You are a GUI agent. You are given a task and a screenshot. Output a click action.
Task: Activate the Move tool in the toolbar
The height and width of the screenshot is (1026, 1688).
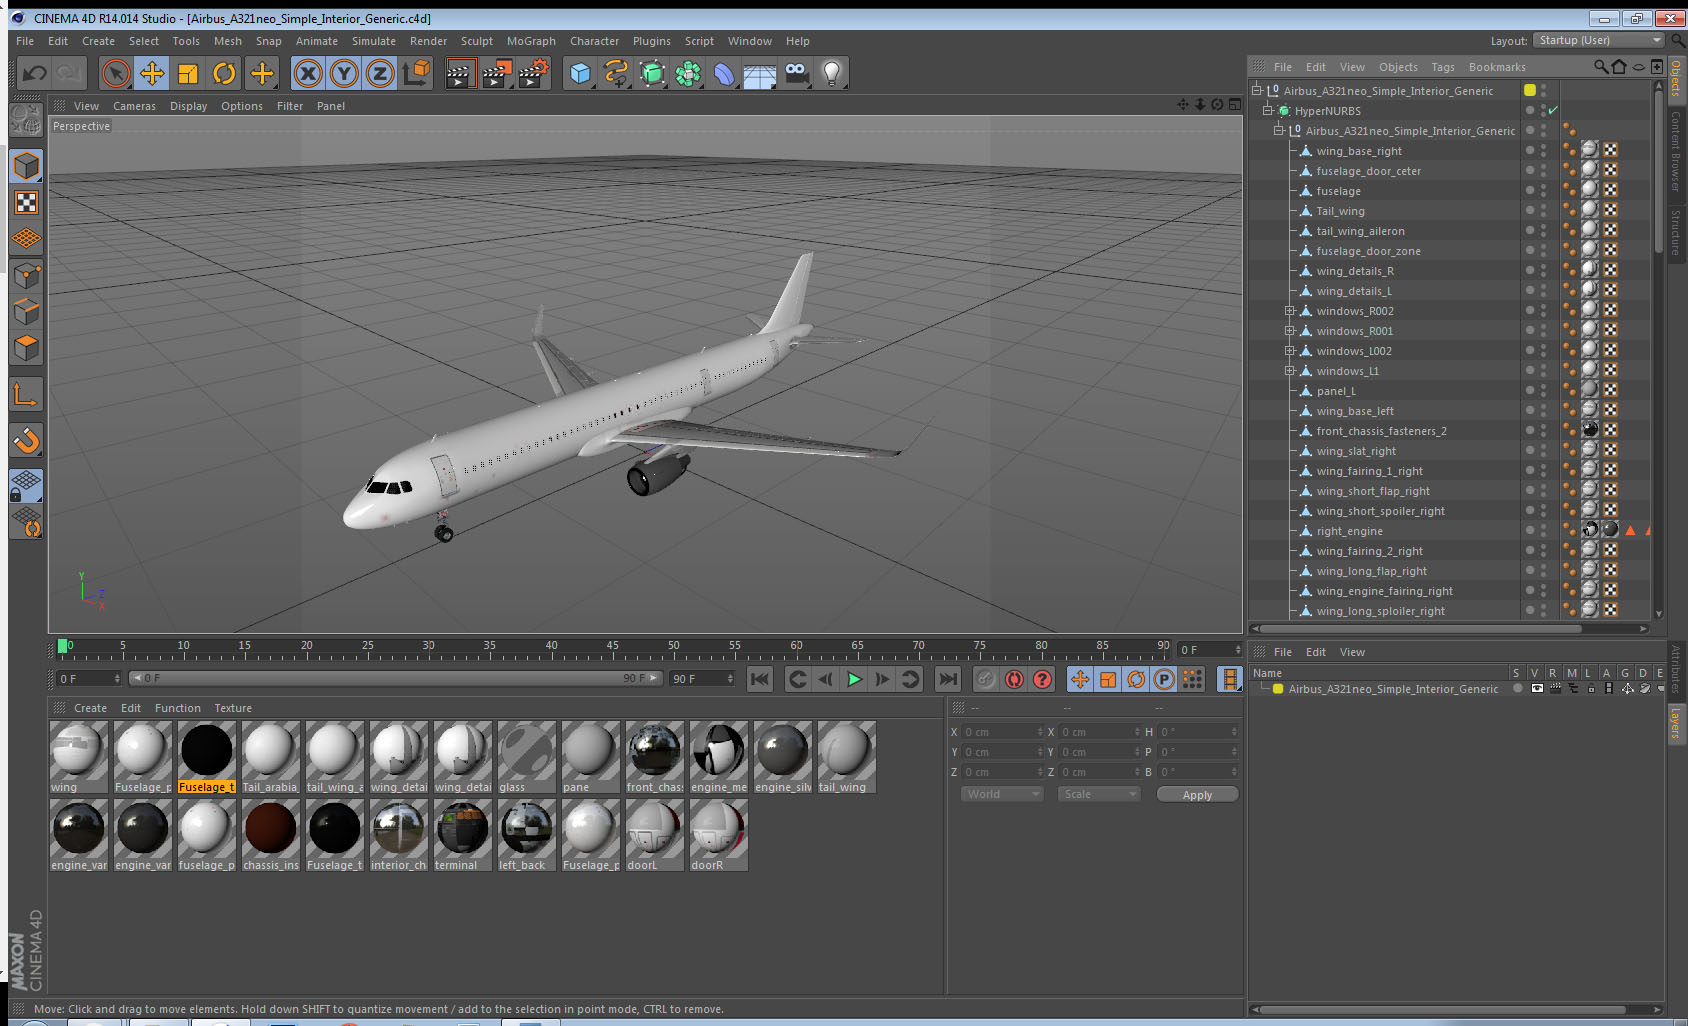coord(152,73)
